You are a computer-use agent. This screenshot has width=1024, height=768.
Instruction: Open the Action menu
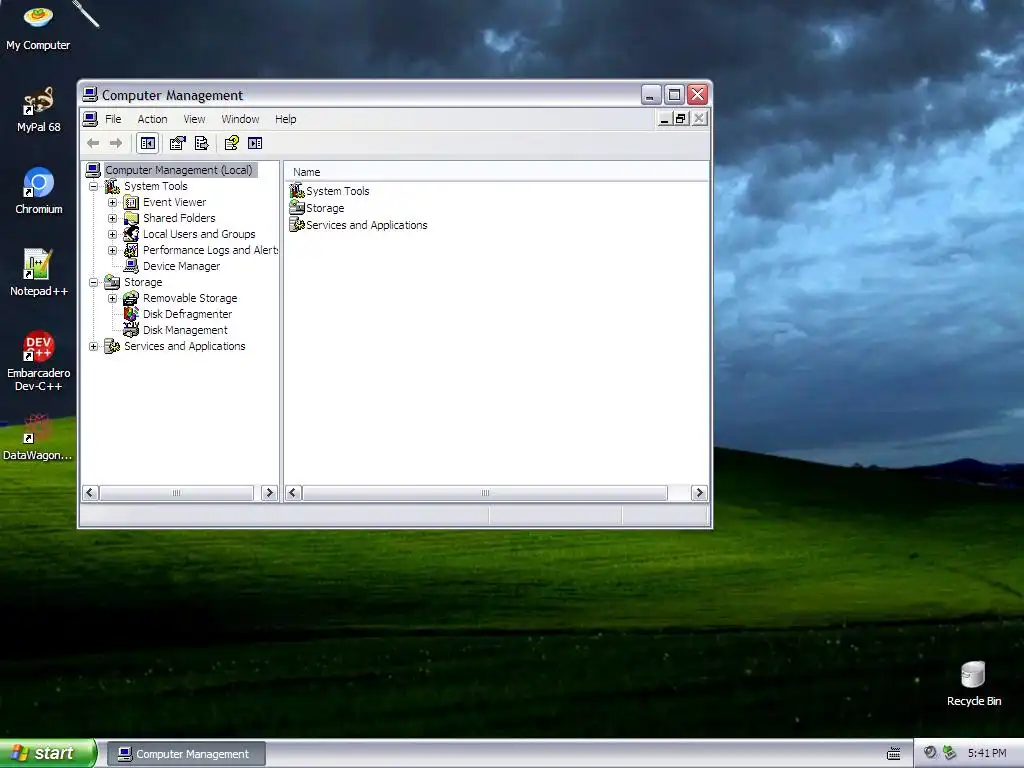tap(152, 119)
